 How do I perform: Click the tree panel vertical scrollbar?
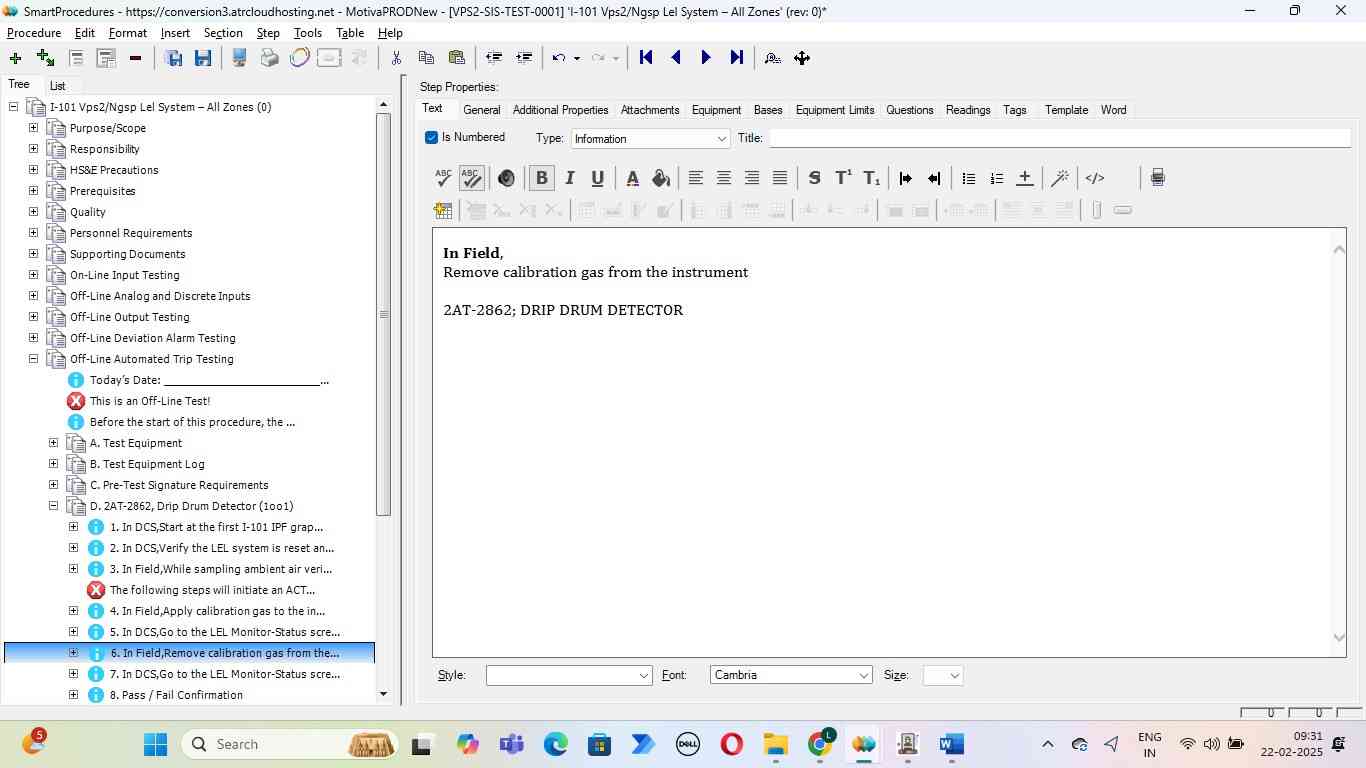point(384,315)
